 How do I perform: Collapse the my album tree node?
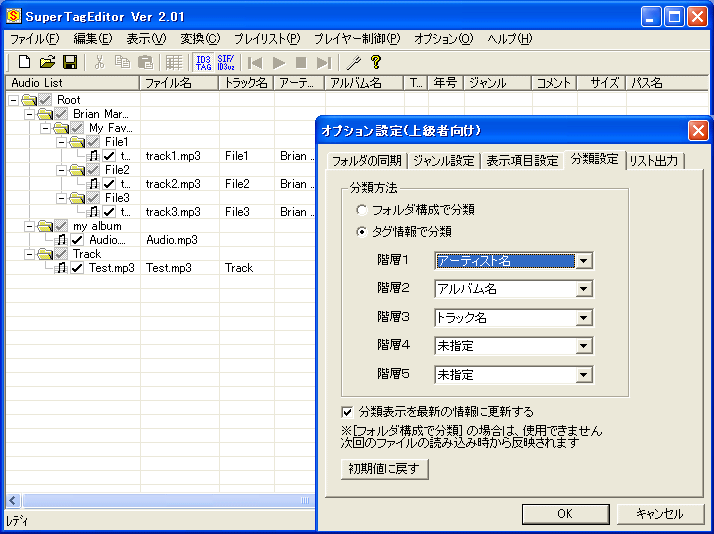point(30,226)
